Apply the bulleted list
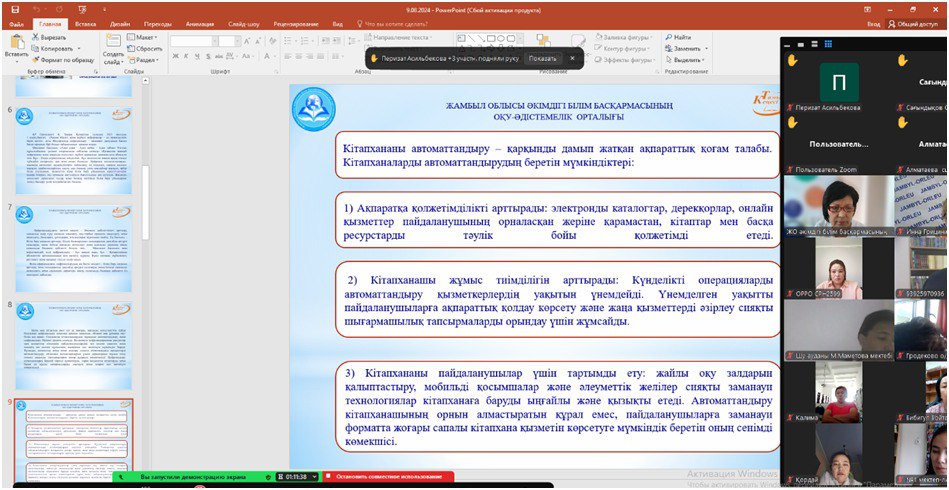Screen dimensions: 949x490 point(289,41)
